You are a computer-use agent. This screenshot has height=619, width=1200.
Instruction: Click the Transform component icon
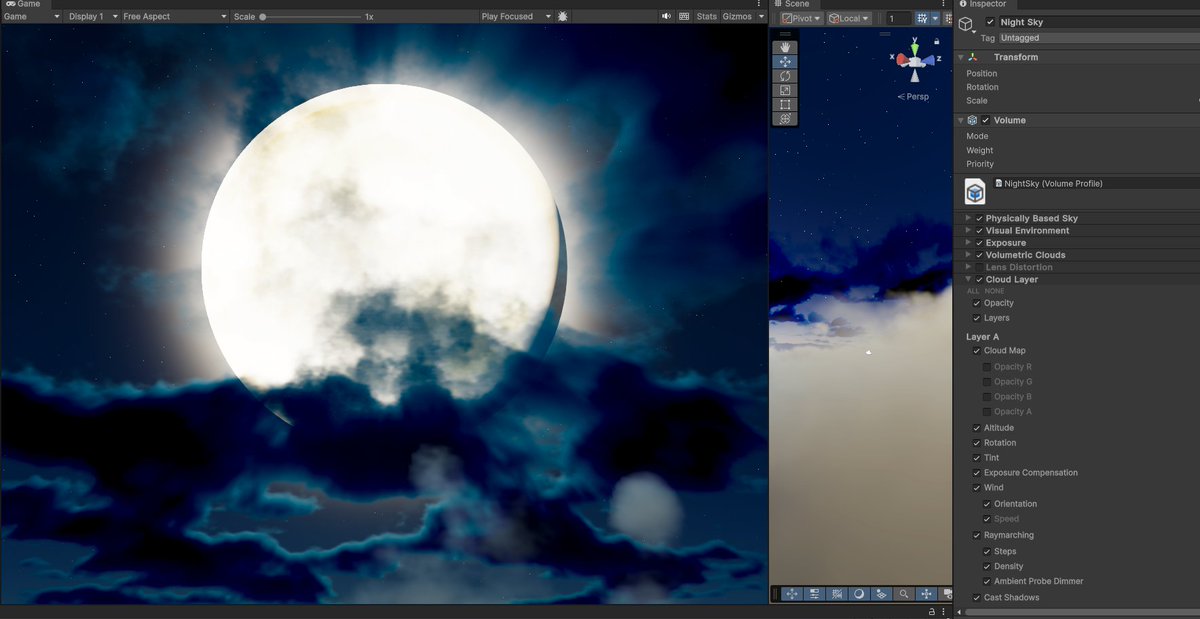pos(972,57)
